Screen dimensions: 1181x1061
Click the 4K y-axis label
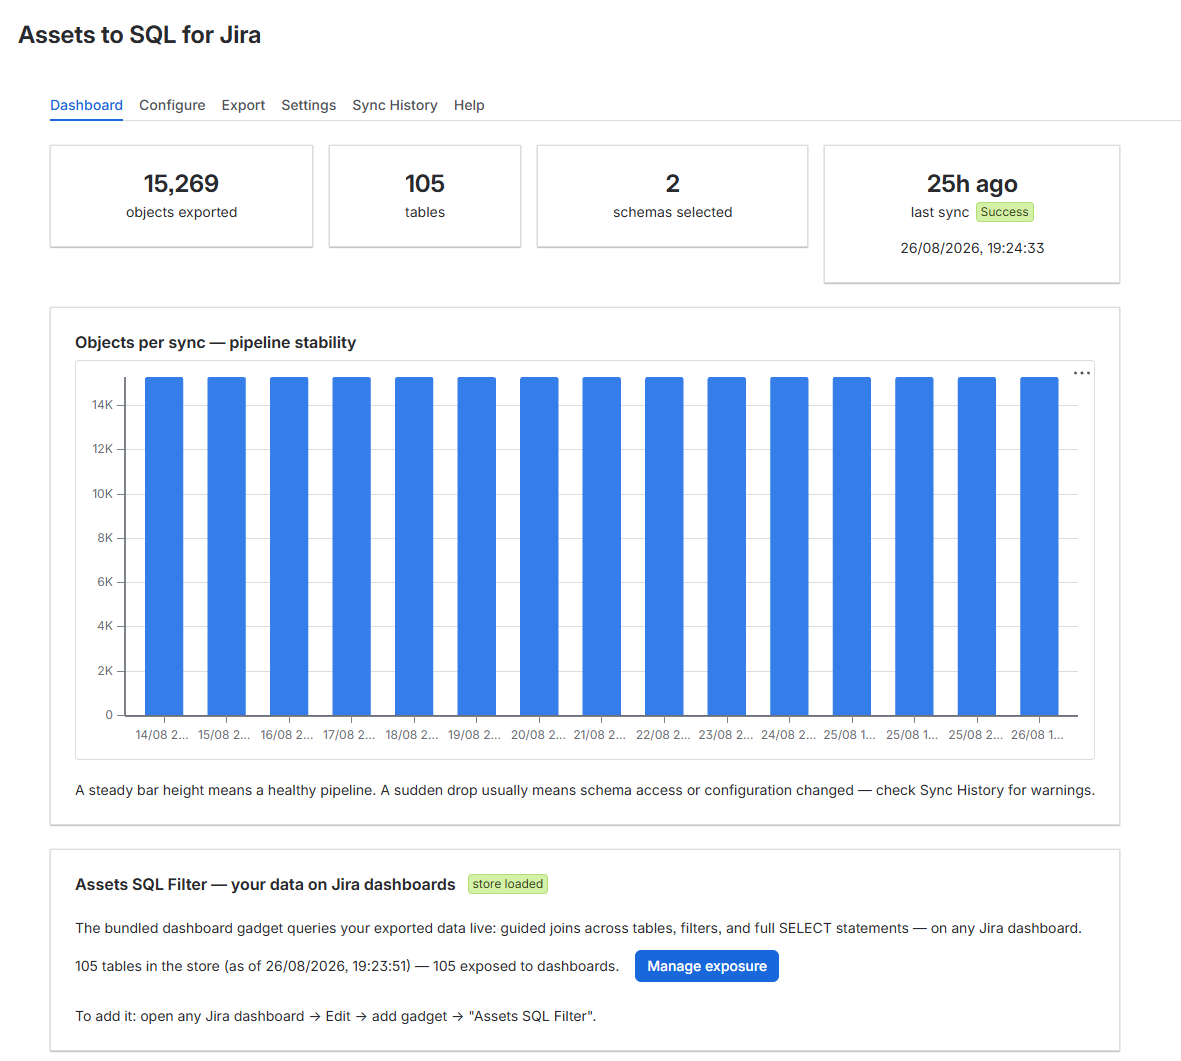[105, 626]
